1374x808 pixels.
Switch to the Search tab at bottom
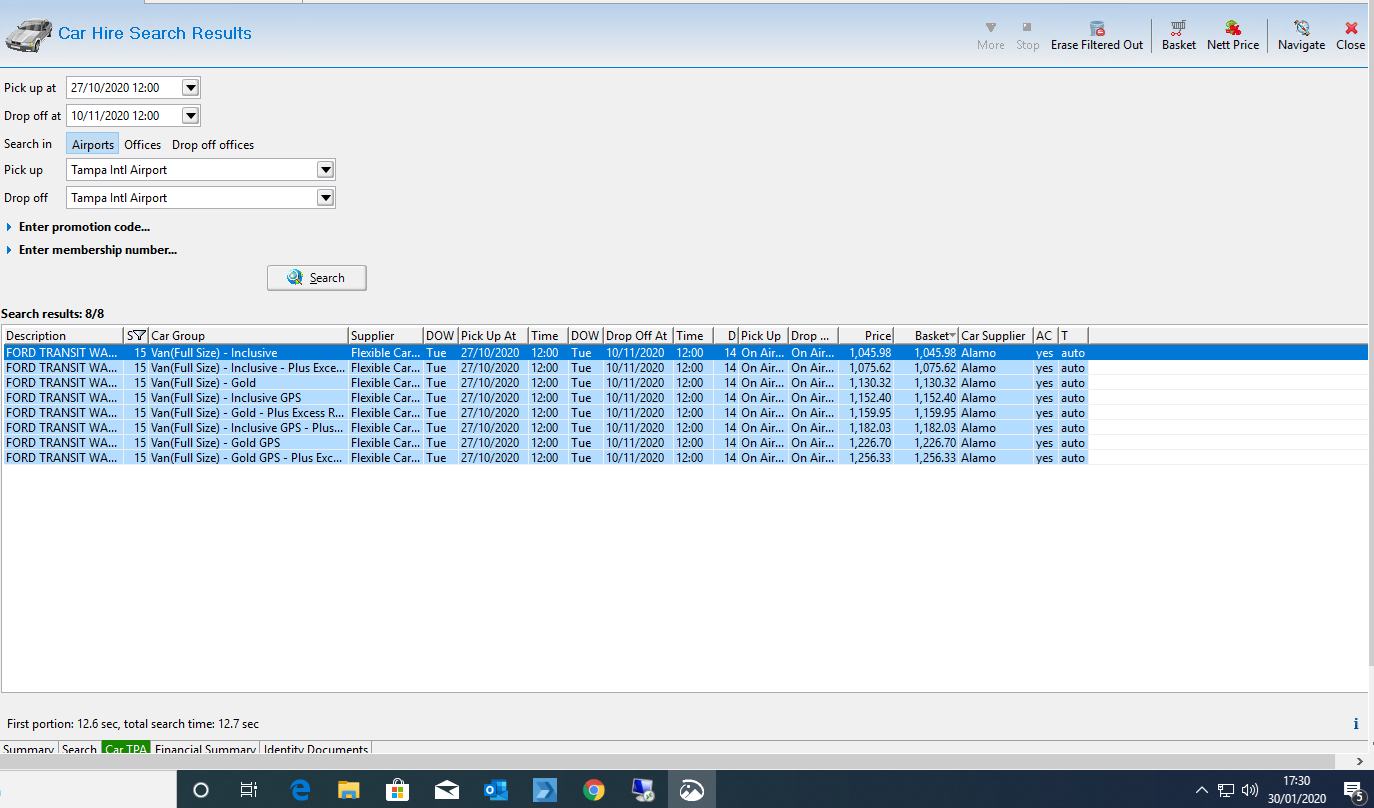click(x=79, y=749)
